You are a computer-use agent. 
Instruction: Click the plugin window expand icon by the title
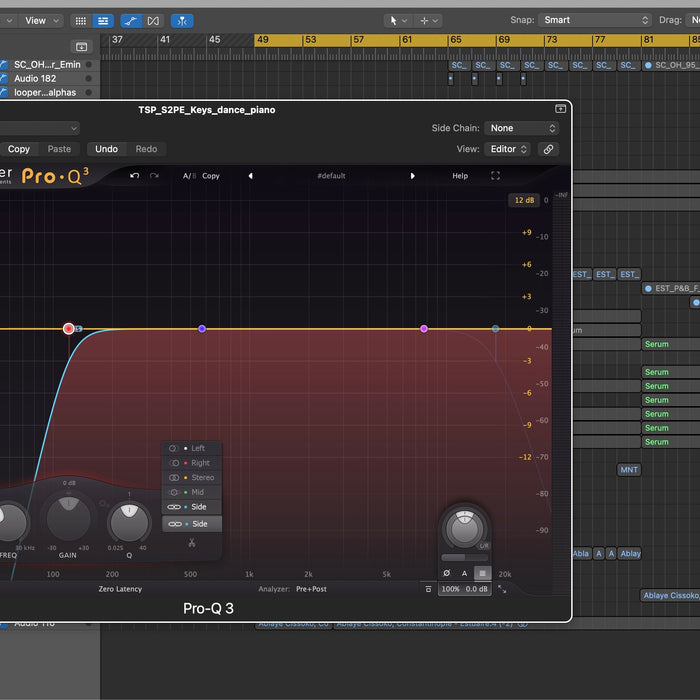pos(560,108)
